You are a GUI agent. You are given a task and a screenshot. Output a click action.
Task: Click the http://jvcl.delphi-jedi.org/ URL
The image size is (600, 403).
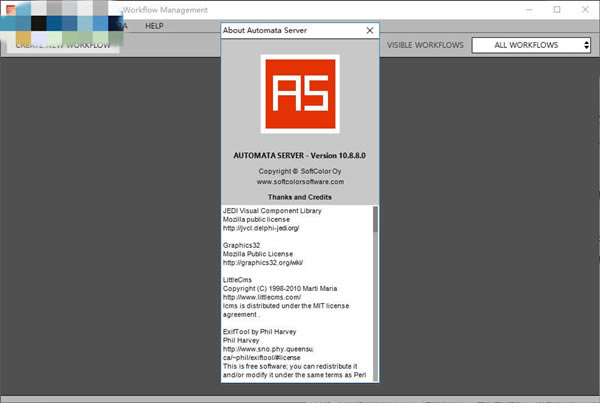pyautogui.click(x=261, y=228)
